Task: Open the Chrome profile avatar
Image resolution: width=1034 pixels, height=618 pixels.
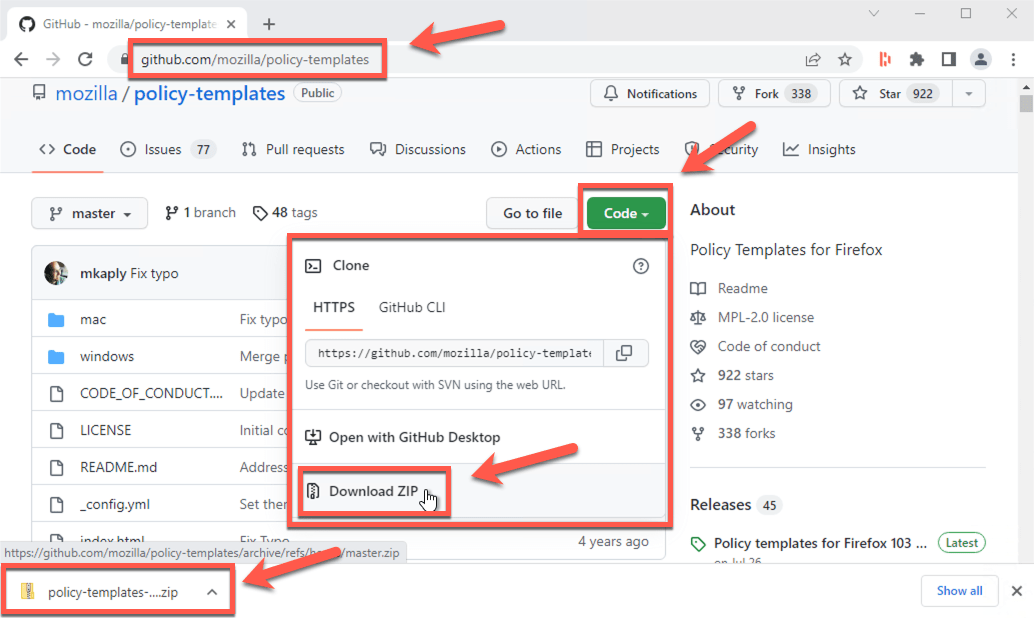Action: [980, 60]
